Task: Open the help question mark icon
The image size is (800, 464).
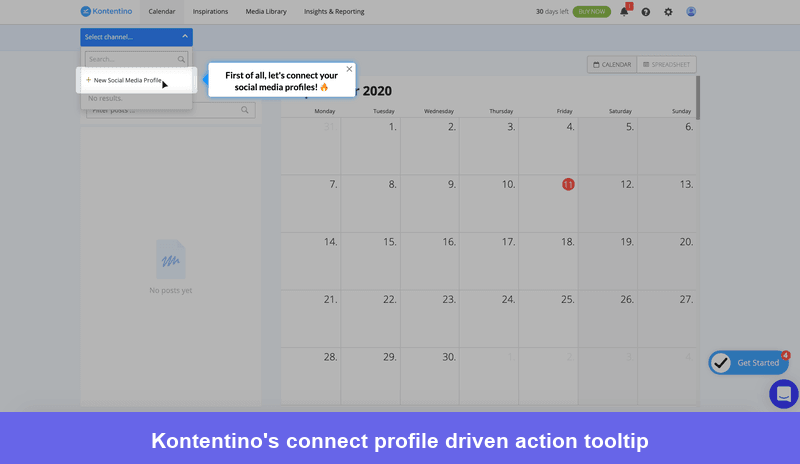Action: point(646,12)
